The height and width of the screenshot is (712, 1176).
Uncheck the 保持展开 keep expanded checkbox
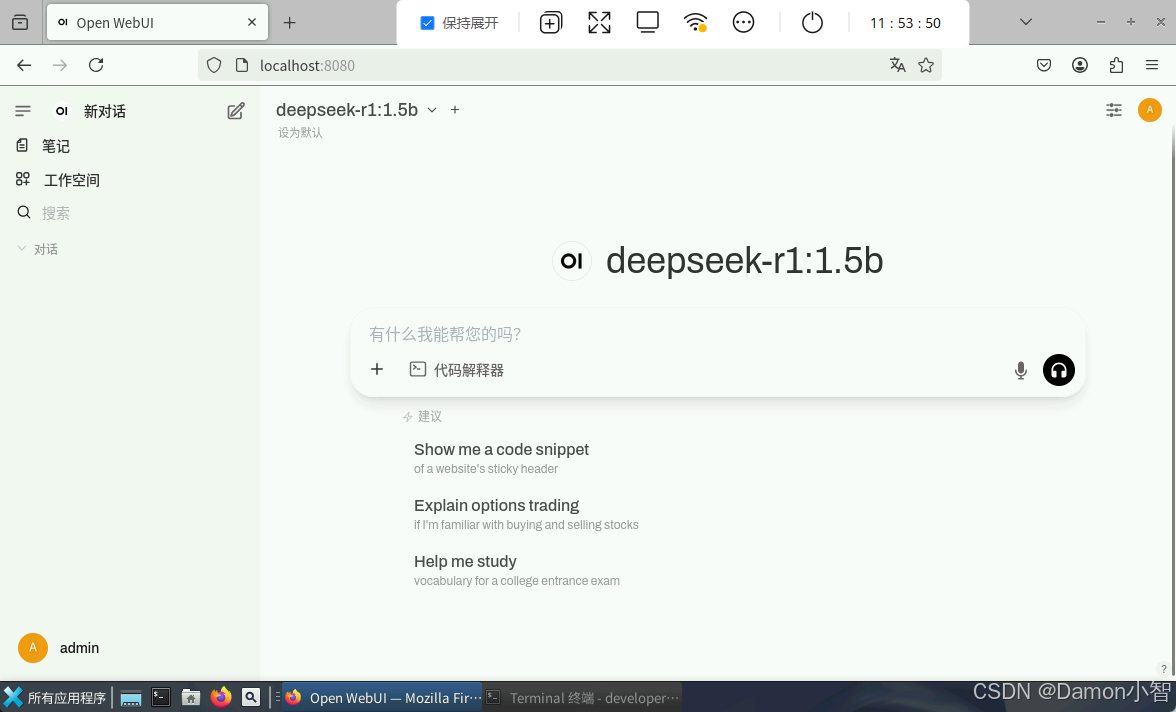point(428,23)
